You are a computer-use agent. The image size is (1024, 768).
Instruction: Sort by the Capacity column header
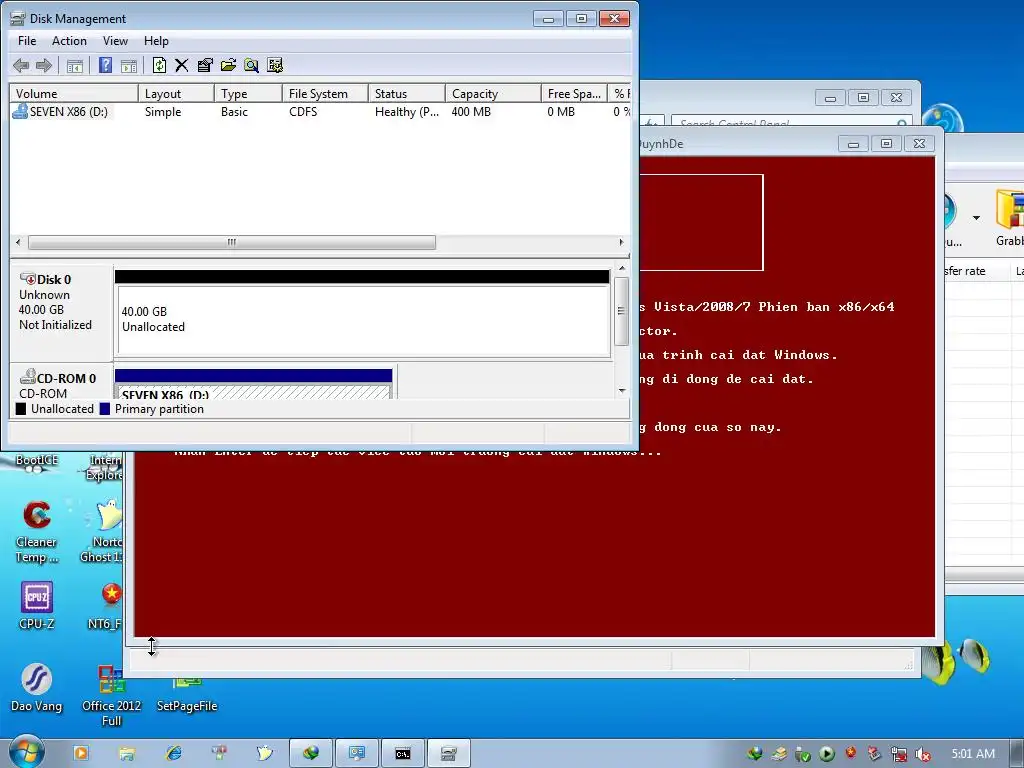(x=493, y=93)
